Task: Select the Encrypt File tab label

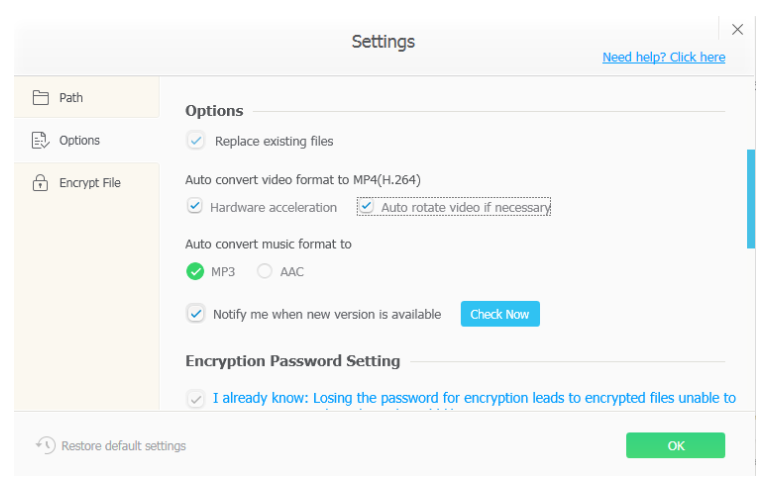Action: coord(90,183)
